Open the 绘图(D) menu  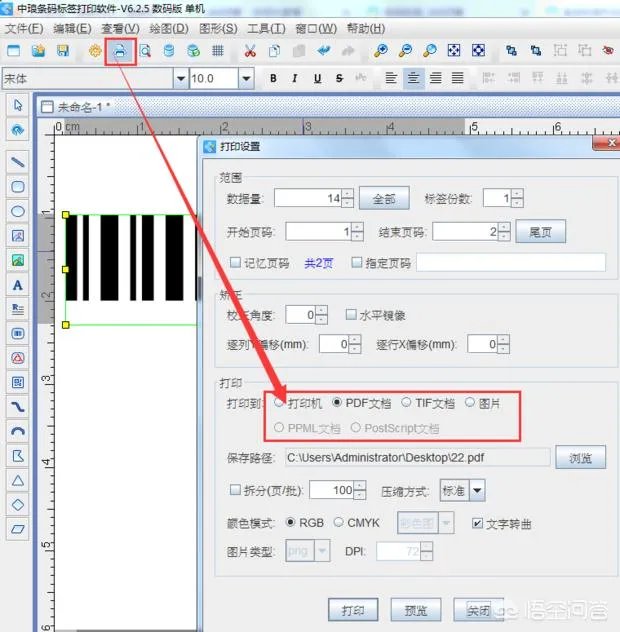point(169,29)
